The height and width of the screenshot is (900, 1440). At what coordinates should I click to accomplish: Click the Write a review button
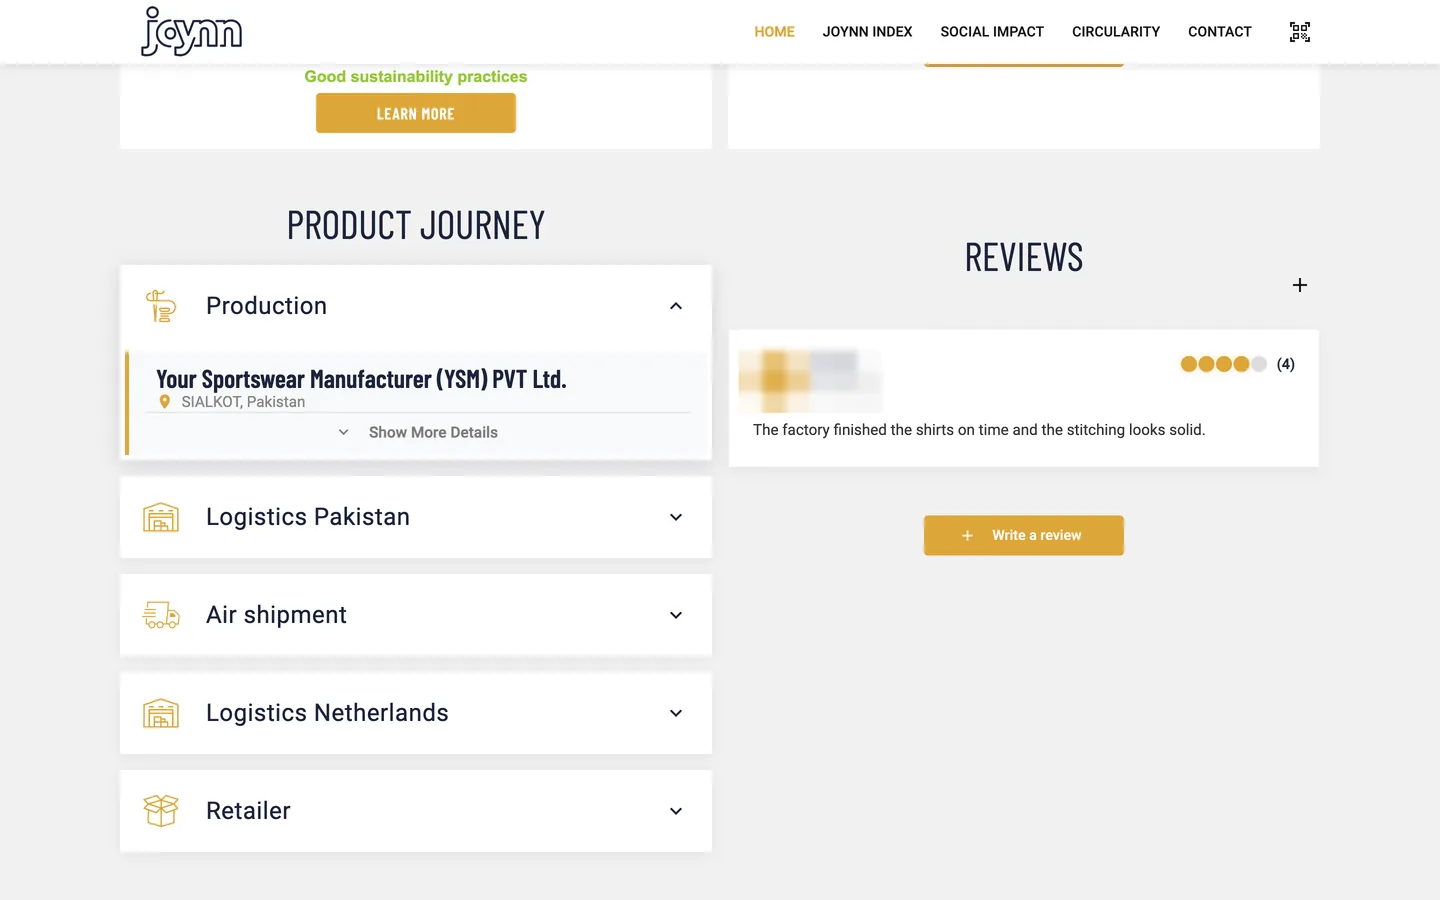coord(1023,536)
